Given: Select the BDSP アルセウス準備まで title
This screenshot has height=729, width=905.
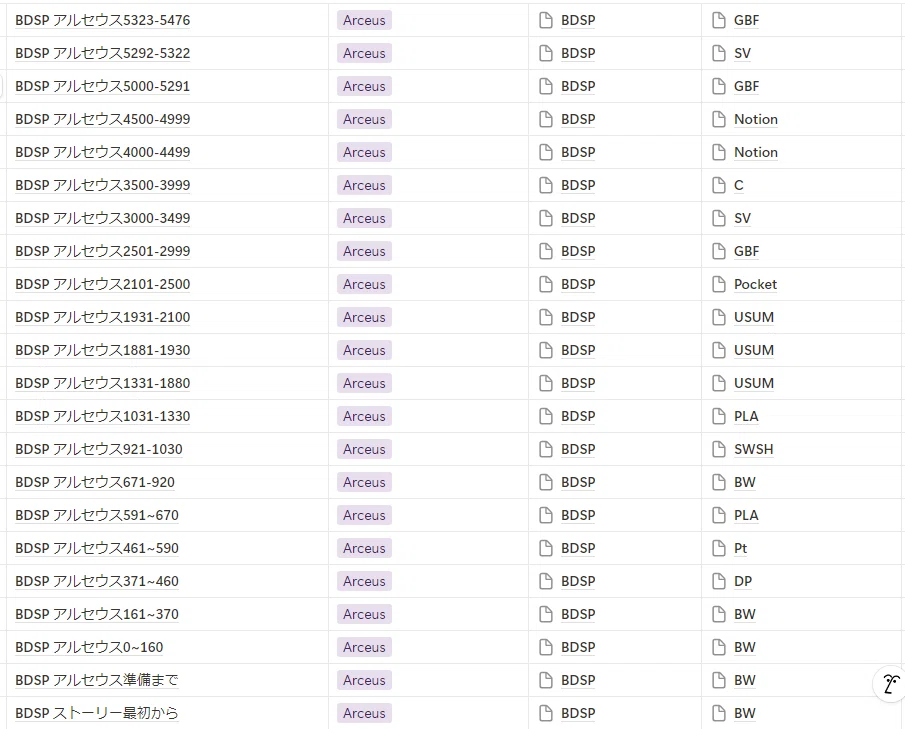Looking at the screenshot, I should pyautogui.click(x=96, y=680).
